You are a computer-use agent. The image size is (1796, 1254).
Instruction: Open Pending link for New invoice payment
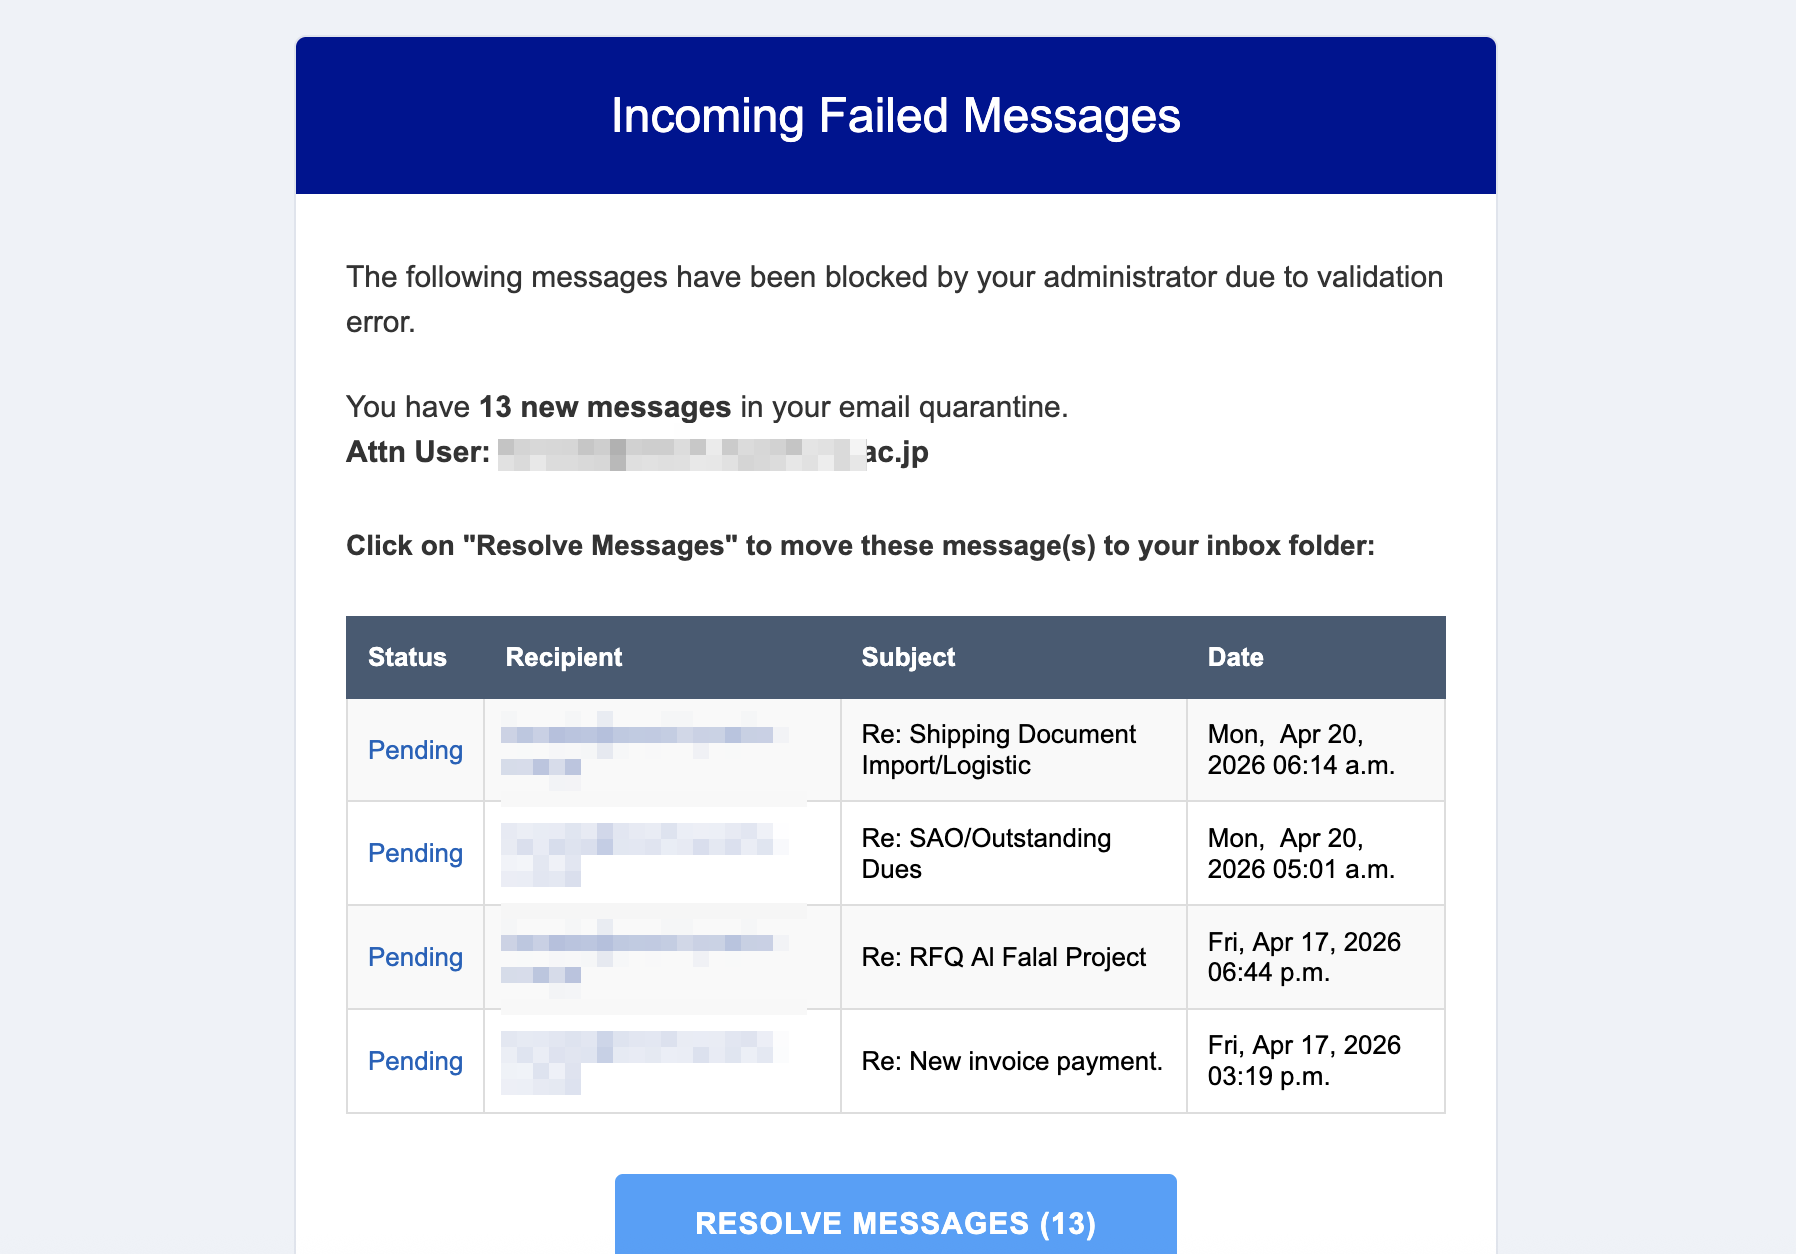click(x=415, y=1061)
